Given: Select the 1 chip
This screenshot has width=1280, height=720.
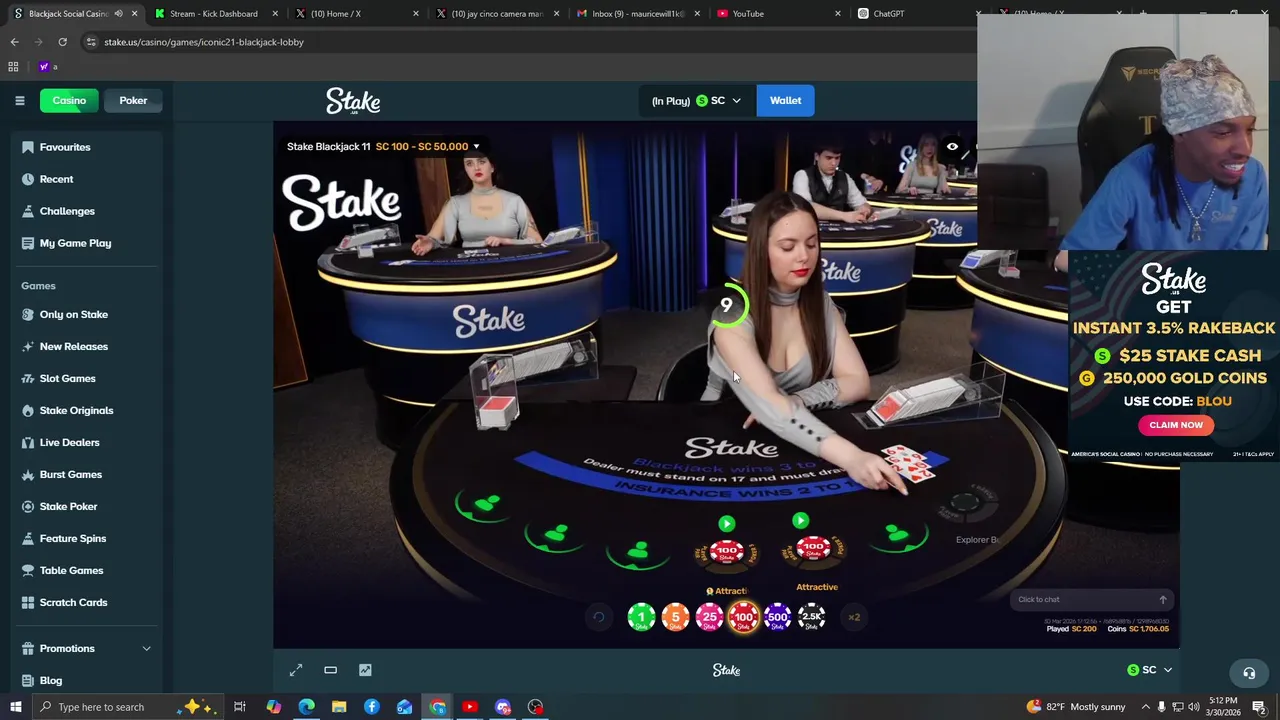Looking at the screenshot, I should tap(641, 617).
